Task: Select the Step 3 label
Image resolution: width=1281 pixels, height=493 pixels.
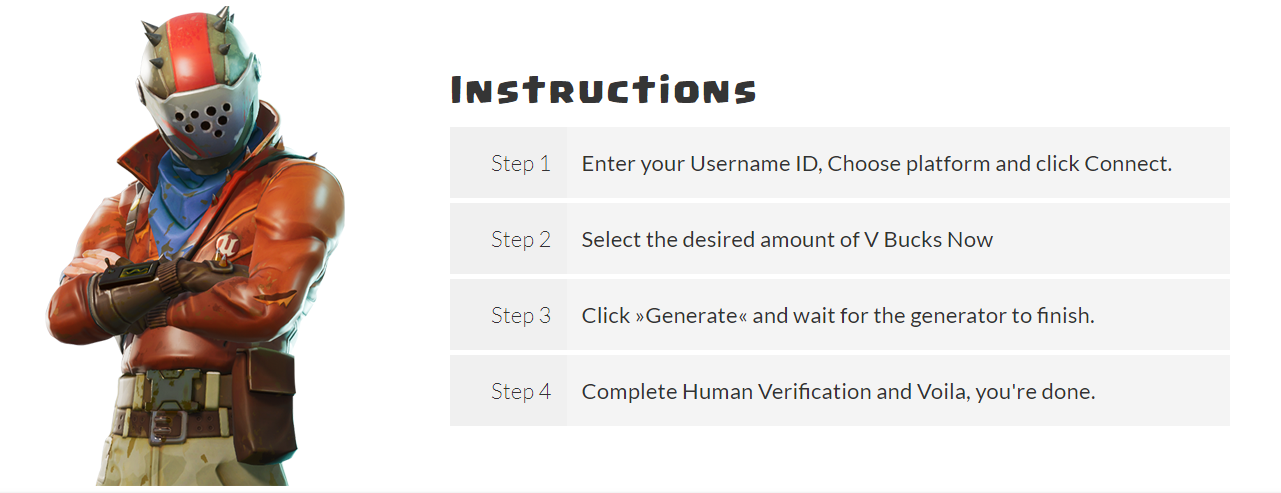Action: point(520,315)
